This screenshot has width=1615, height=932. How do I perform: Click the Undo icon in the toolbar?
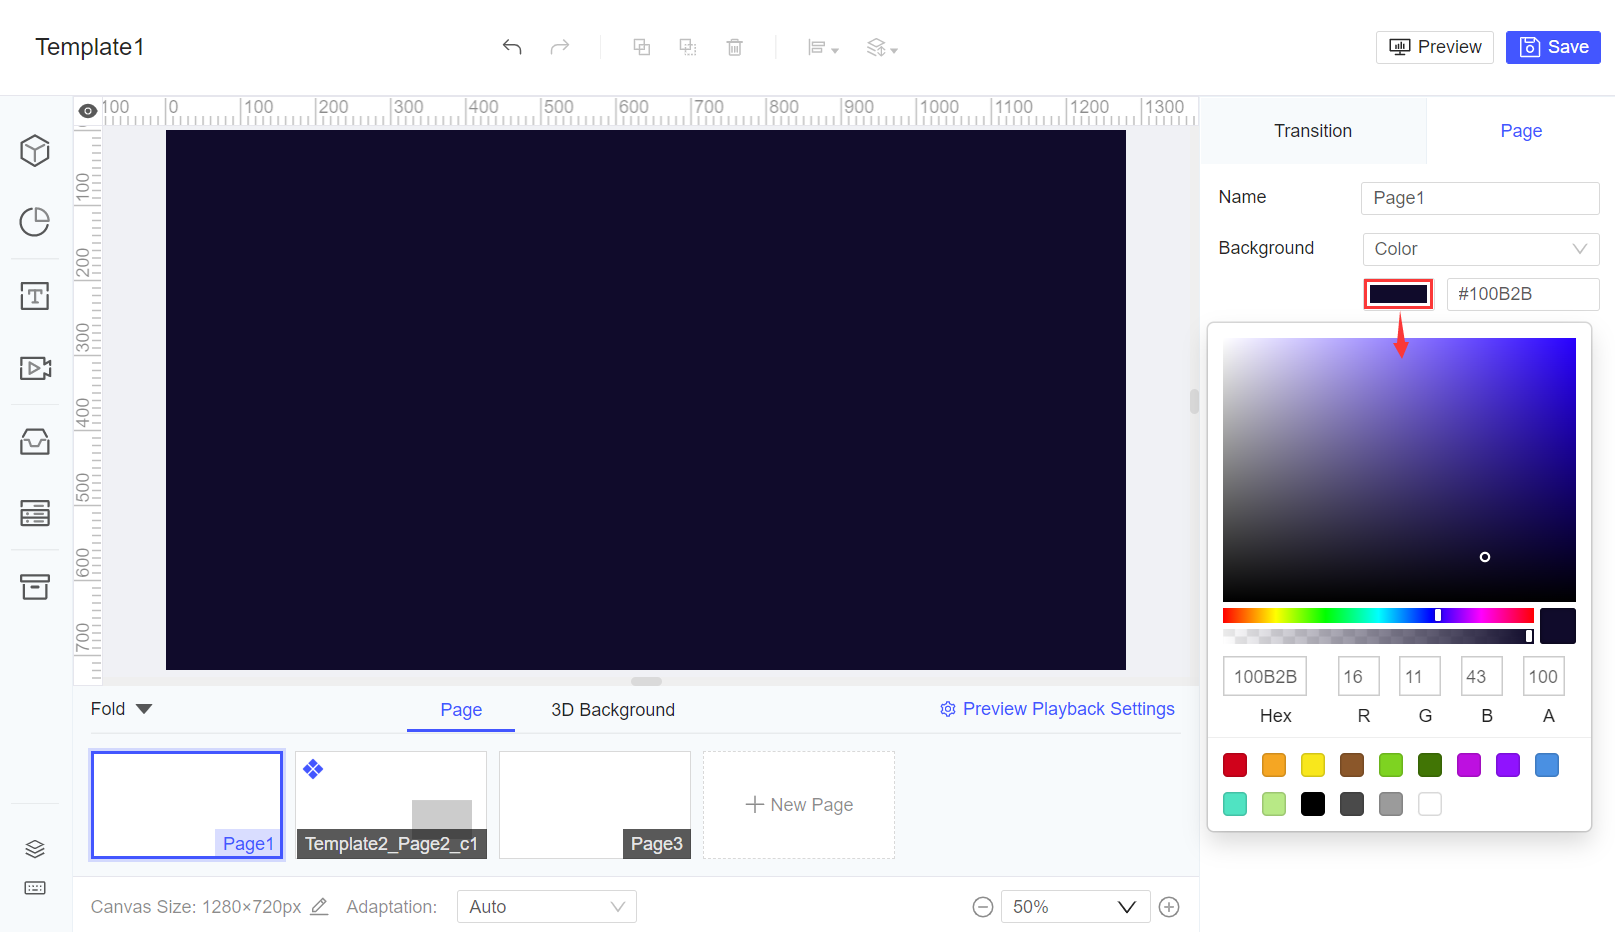click(511, 47)
